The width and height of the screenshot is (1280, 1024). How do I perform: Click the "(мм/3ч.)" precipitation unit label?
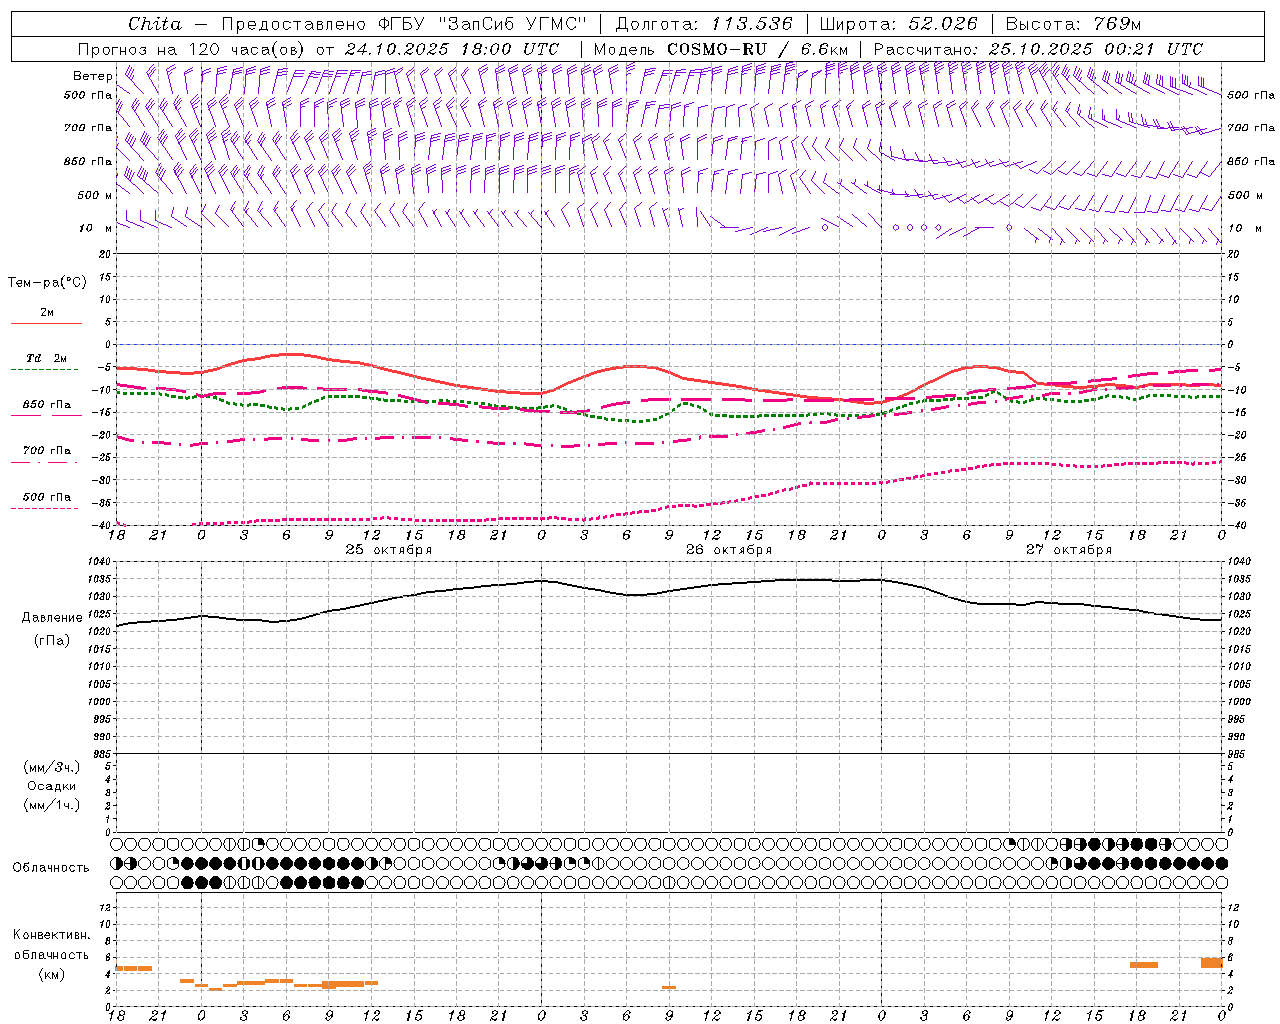point(52,767)
